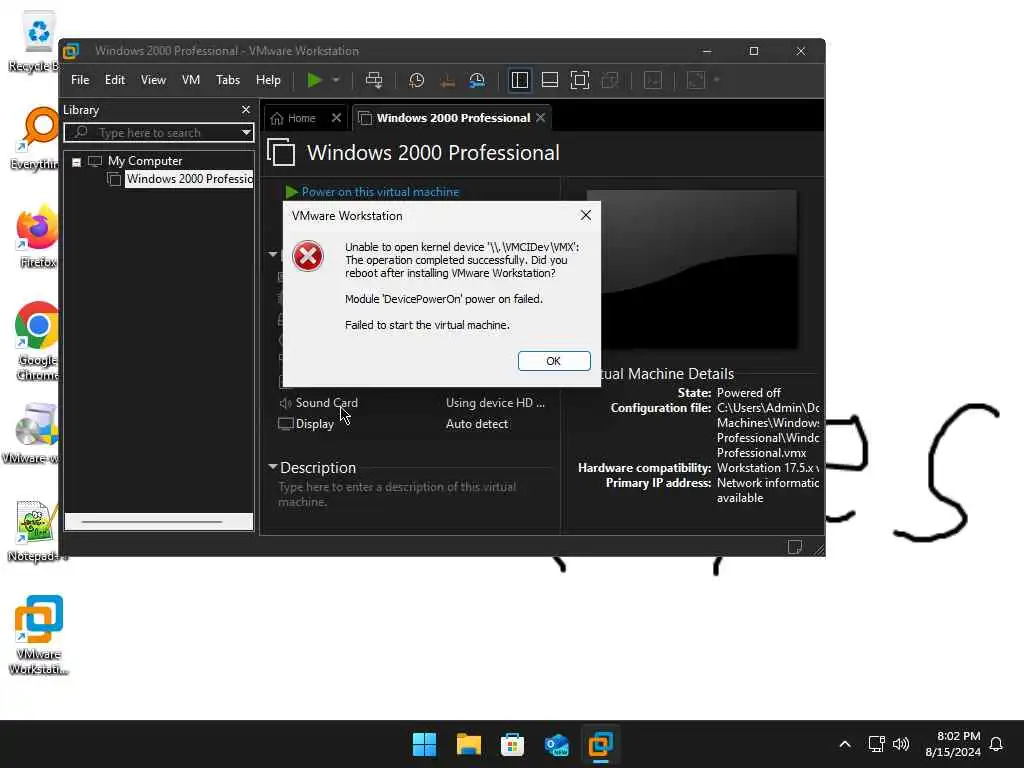Select the Google Chrome desktop shortcut
Screen dimensions: 1024x768
point(37,342)
